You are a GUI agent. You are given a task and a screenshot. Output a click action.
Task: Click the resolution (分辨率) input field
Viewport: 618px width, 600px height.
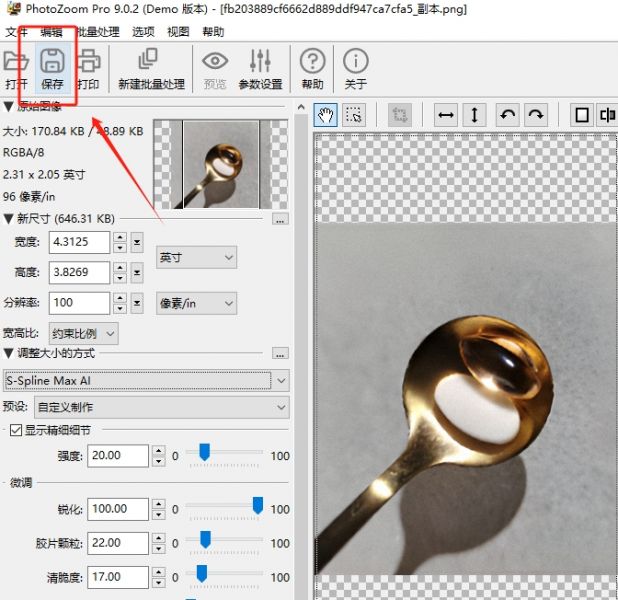tap(79, 303)
